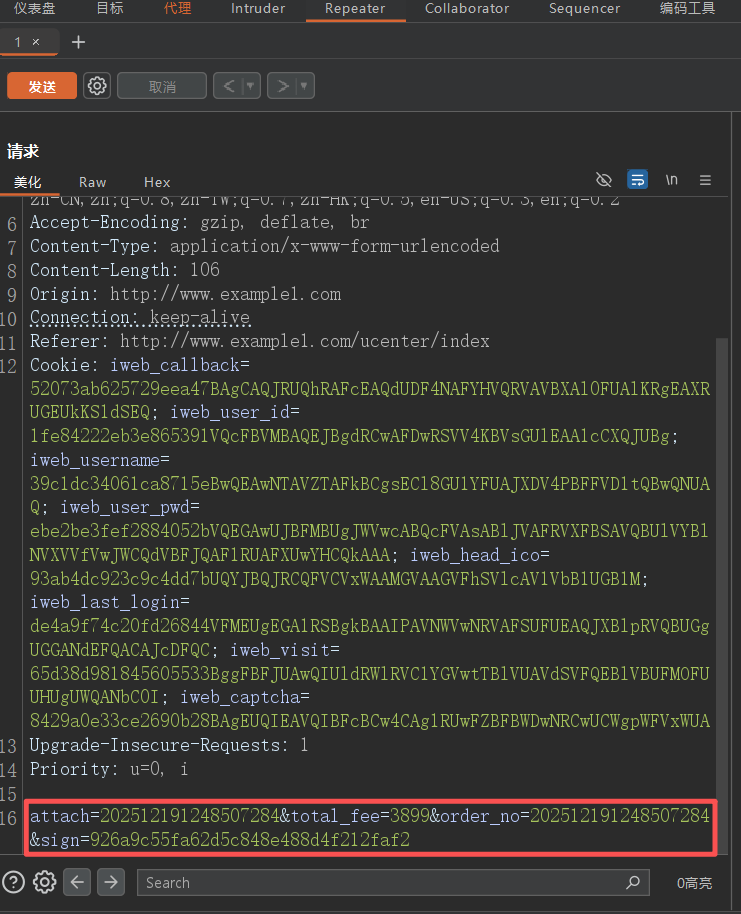Viewport: 741px width, 914px height.
Task: Toggle word wrap icon
Action: click(637, 179)
